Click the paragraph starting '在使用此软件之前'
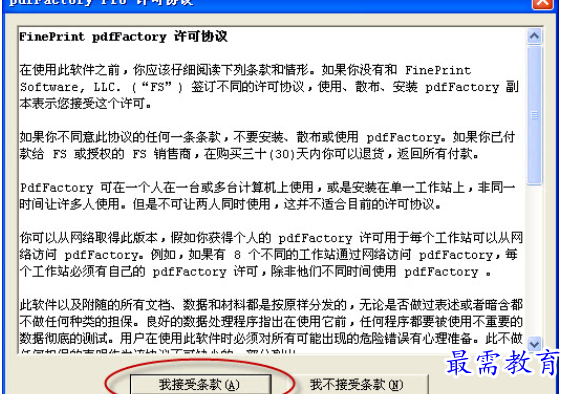The width and height of the screenshot is (568, 394). pos(269,87)
